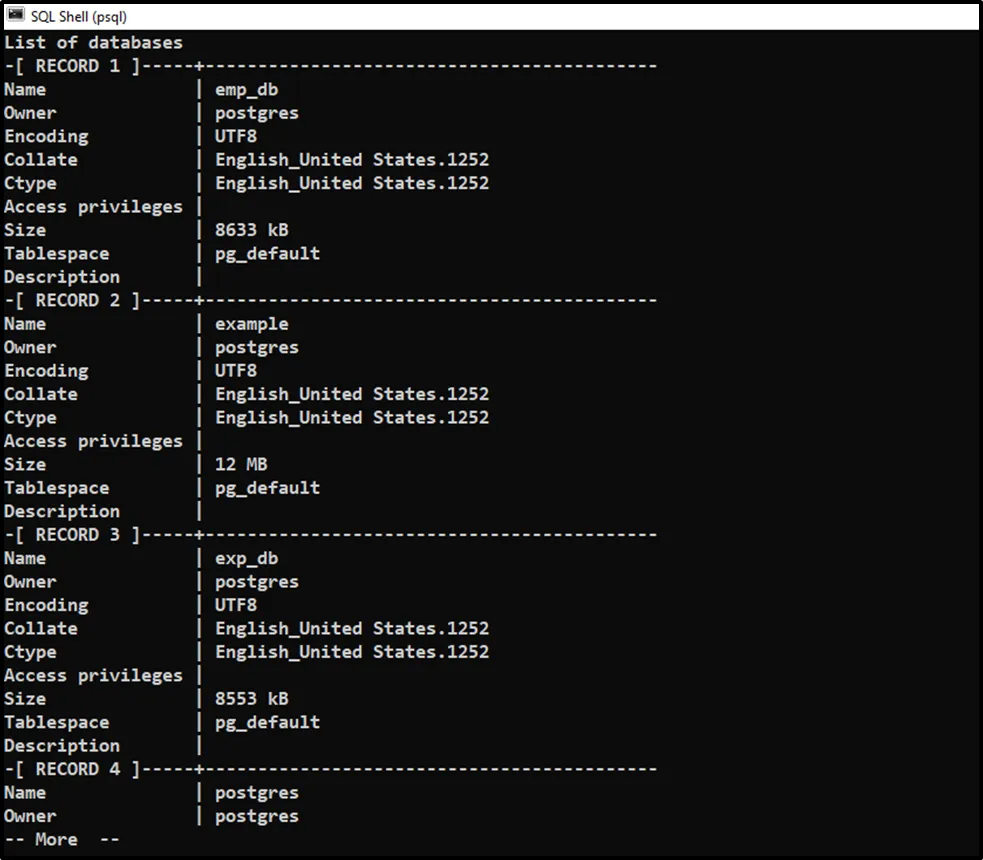Image resolution: width=983 pixels, height=860 pixels.
Task: Click the 8553 kB size value
Action: pos(252,699)
